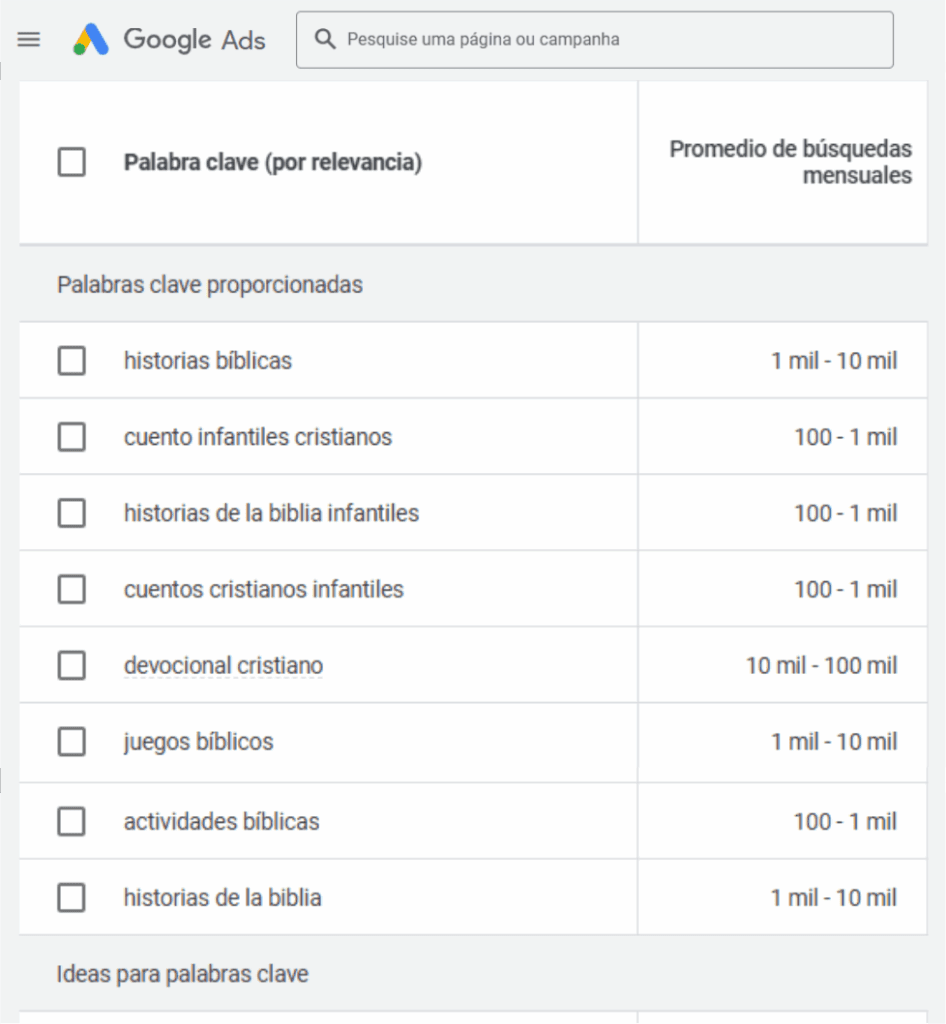
Task: Sort by "Promedio de búsquedas mensuales" column
Action: click(x=790, y=162)
